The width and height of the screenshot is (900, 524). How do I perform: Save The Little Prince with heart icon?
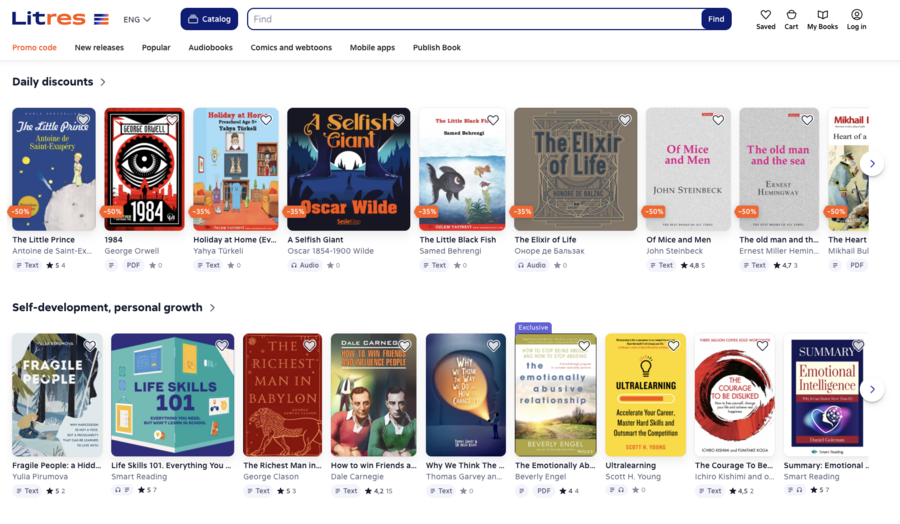tap(83, 120)
